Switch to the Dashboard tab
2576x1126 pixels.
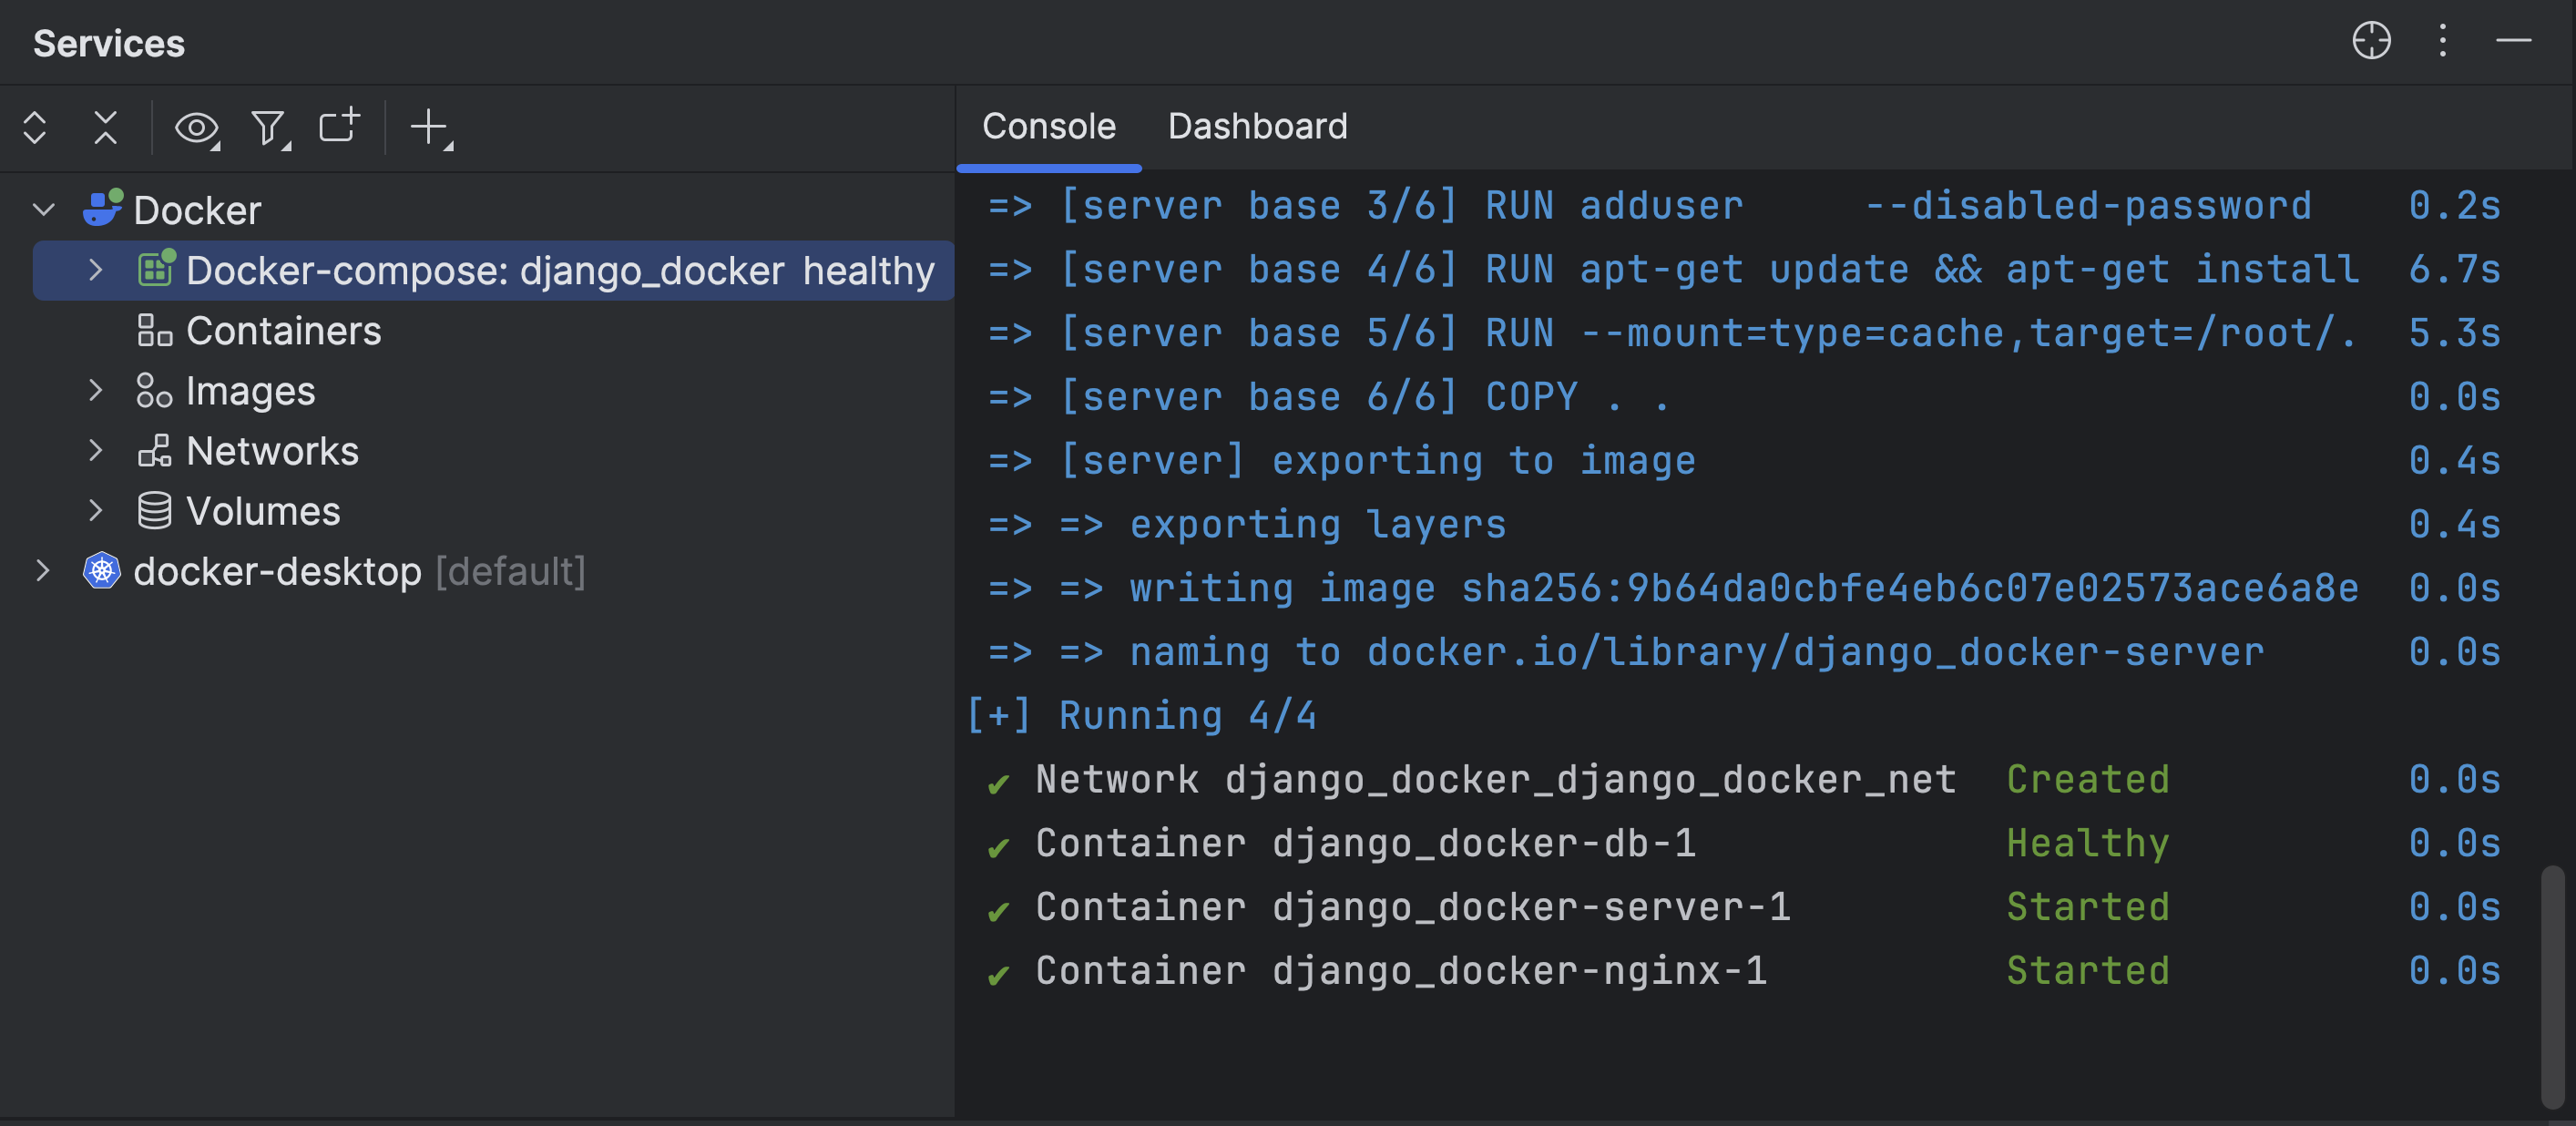click(x=1257, y=125)
